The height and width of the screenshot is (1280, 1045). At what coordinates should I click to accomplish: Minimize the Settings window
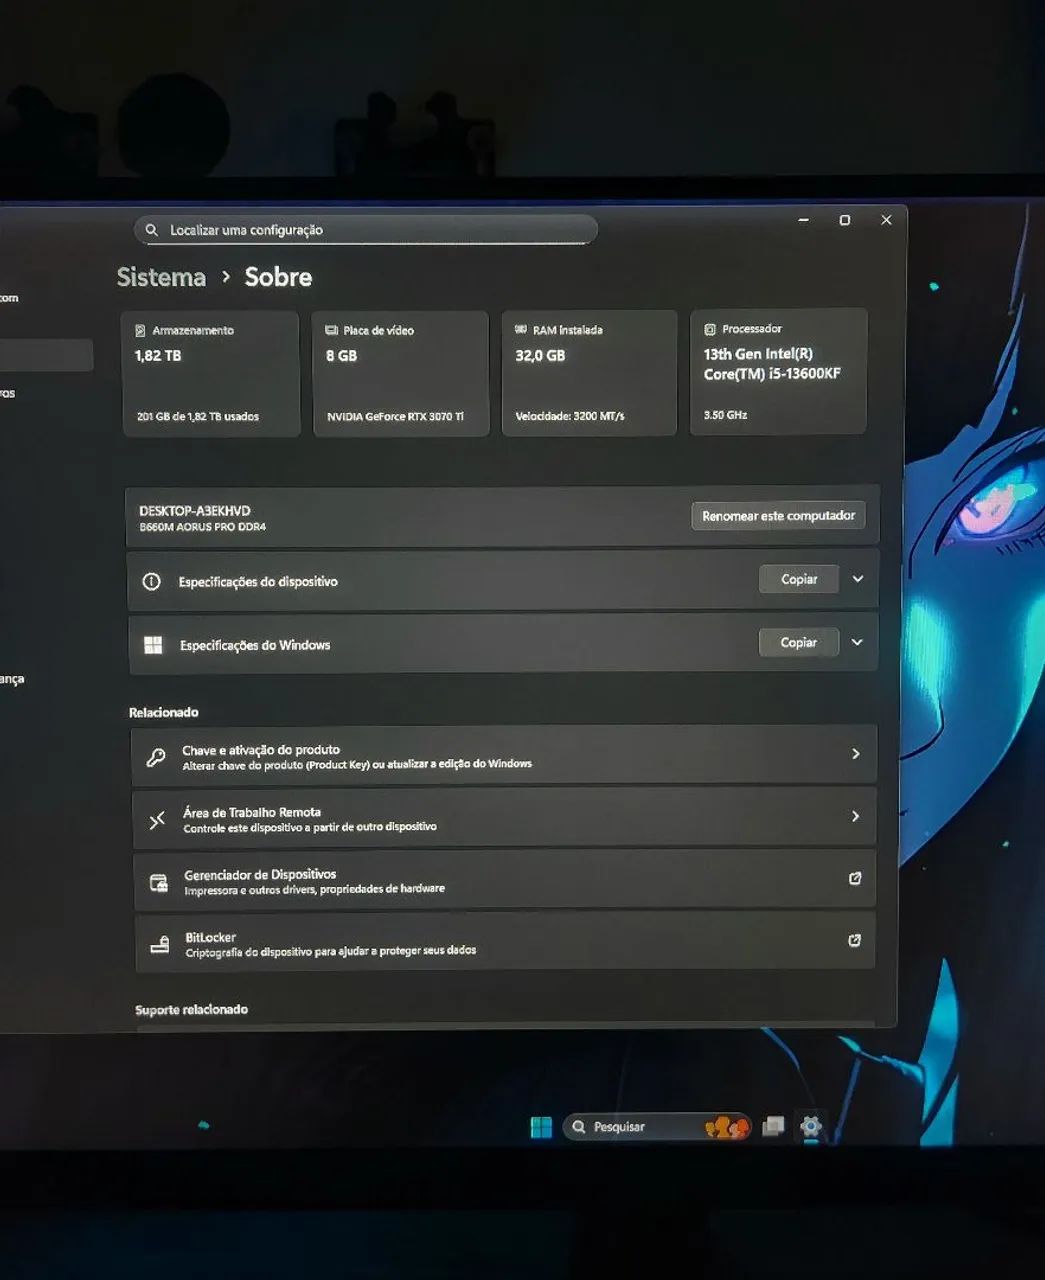coord(803,220)
